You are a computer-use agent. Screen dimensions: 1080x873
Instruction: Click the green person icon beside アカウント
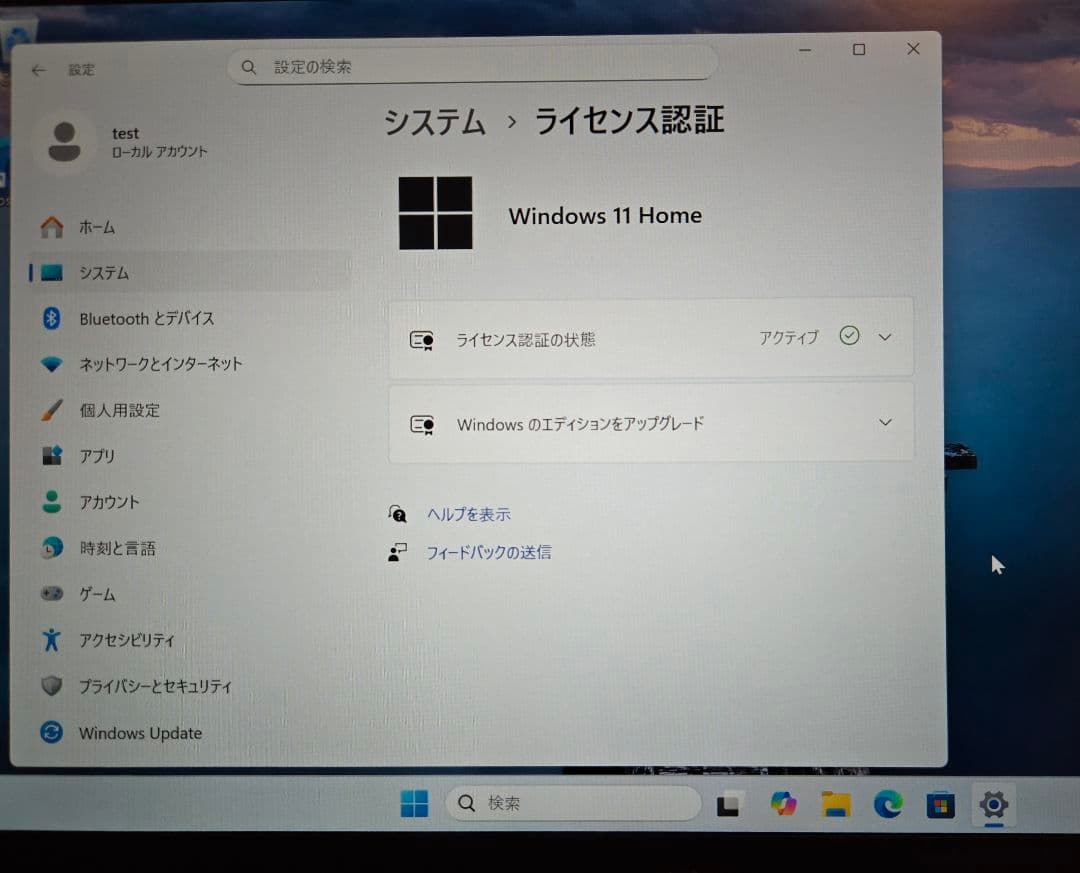pyautogui.click(x=52, y=502)
